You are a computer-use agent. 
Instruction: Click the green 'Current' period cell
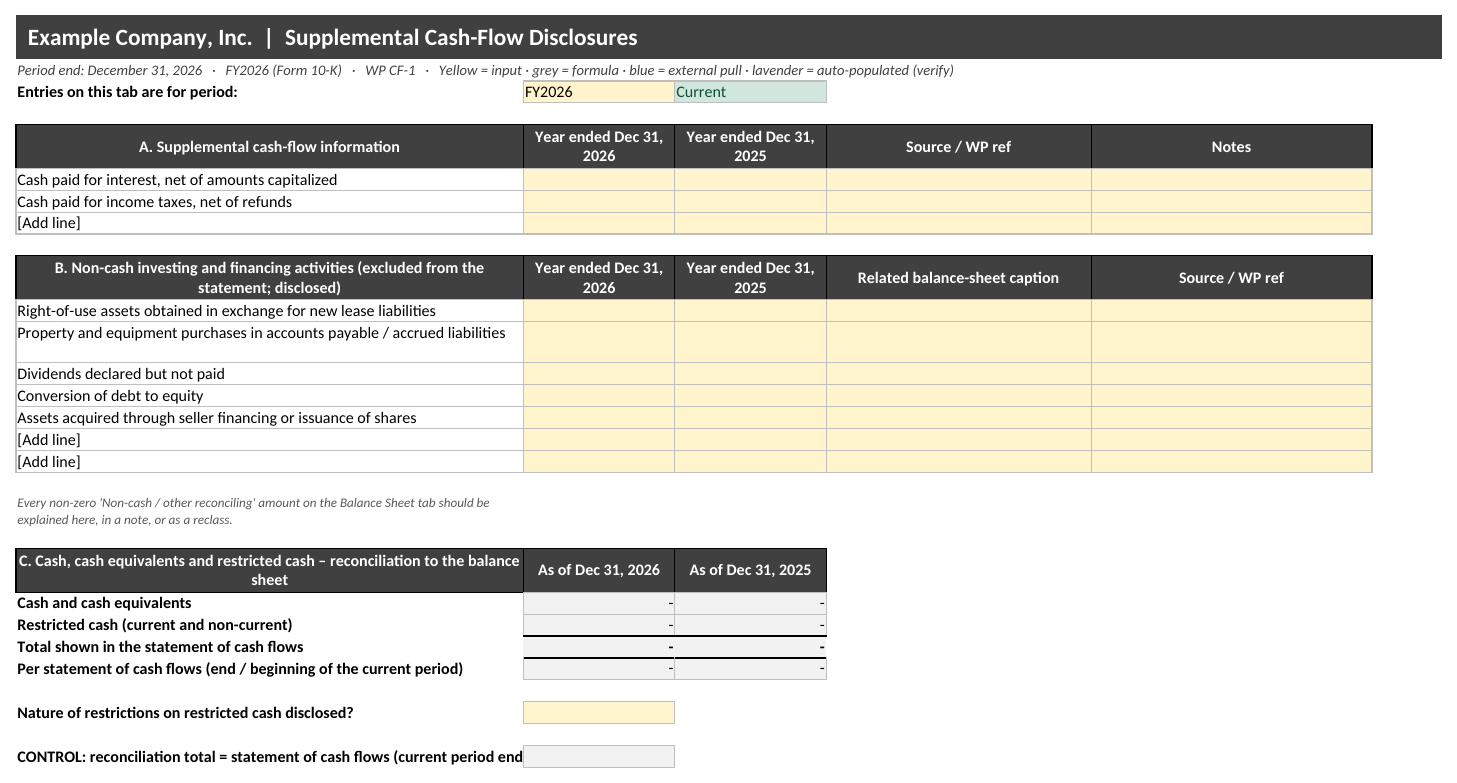pyautogui.click(x=751, y=92)
